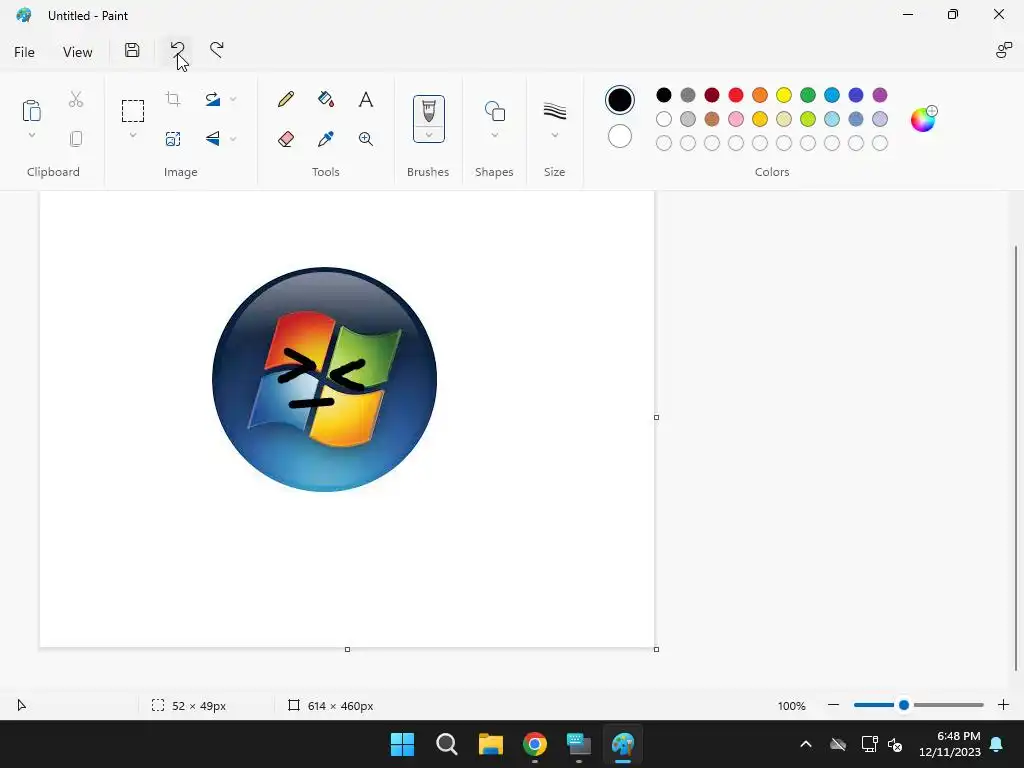
Task: Click the zoom slider handle
Action: [904, 705]
